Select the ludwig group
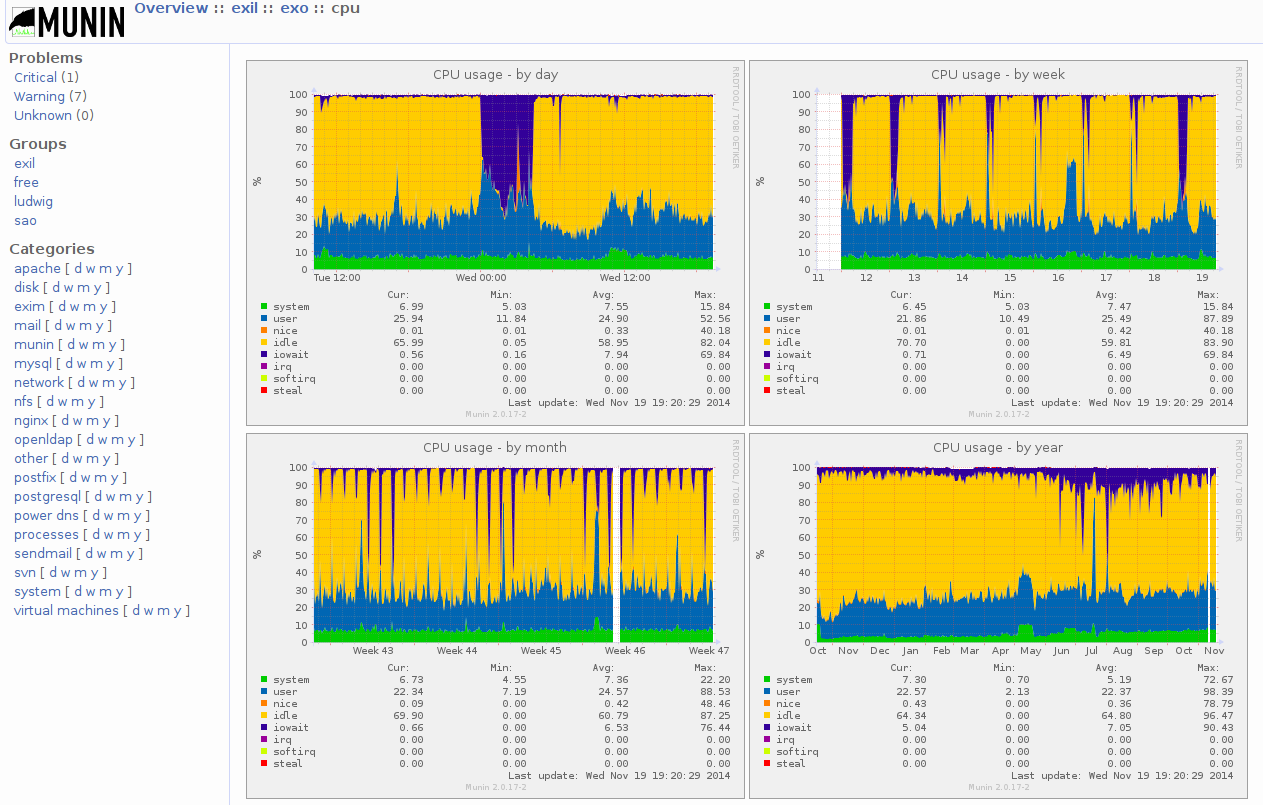1263x805 pixels. click(x=33, y=201)
